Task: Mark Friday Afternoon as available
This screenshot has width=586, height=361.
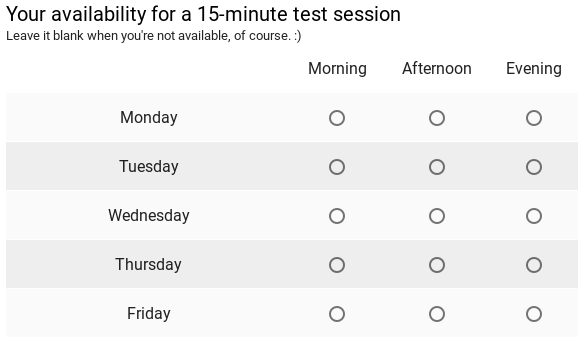Action: click(437, 314)
